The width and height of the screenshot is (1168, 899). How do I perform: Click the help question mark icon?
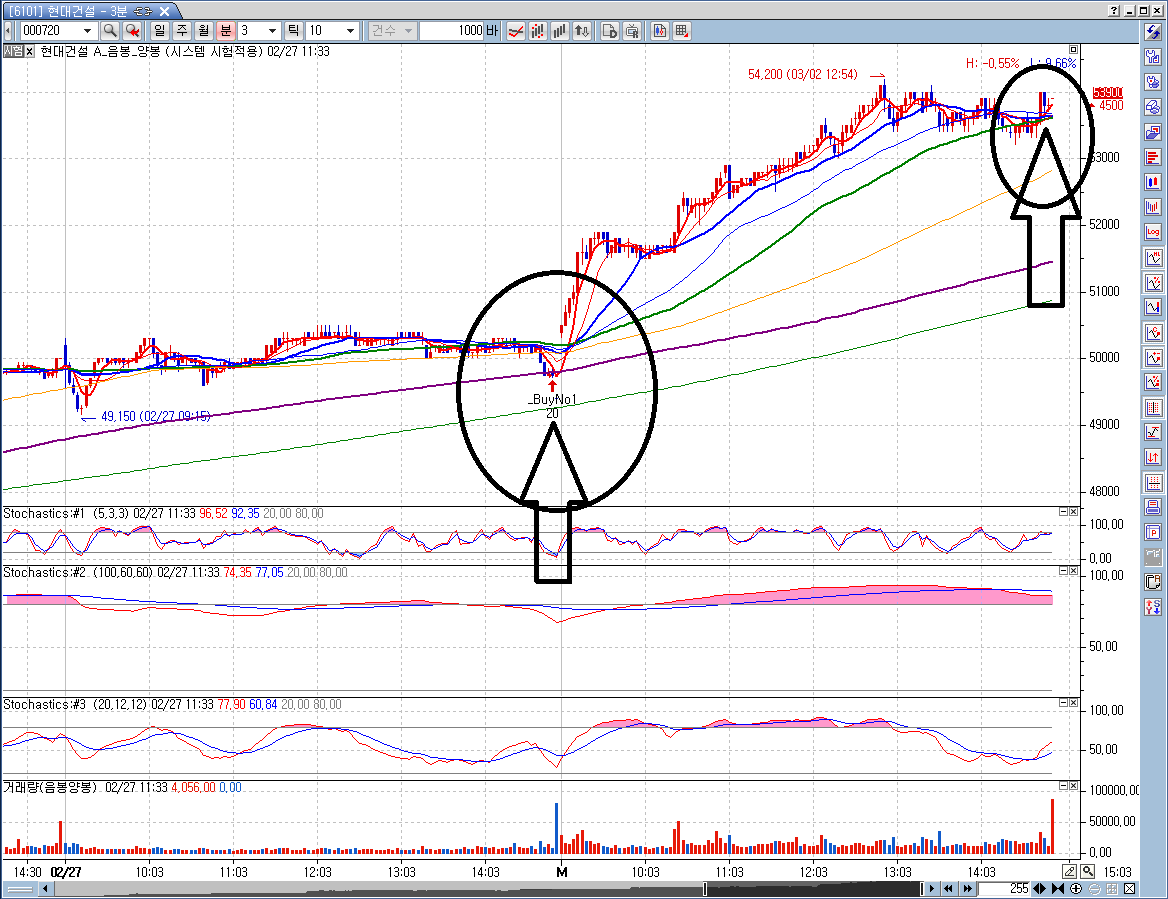1114,10
